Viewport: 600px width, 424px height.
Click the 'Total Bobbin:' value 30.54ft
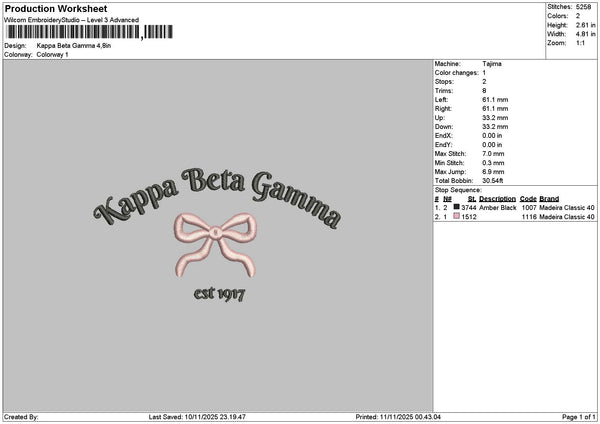point(492,181)
